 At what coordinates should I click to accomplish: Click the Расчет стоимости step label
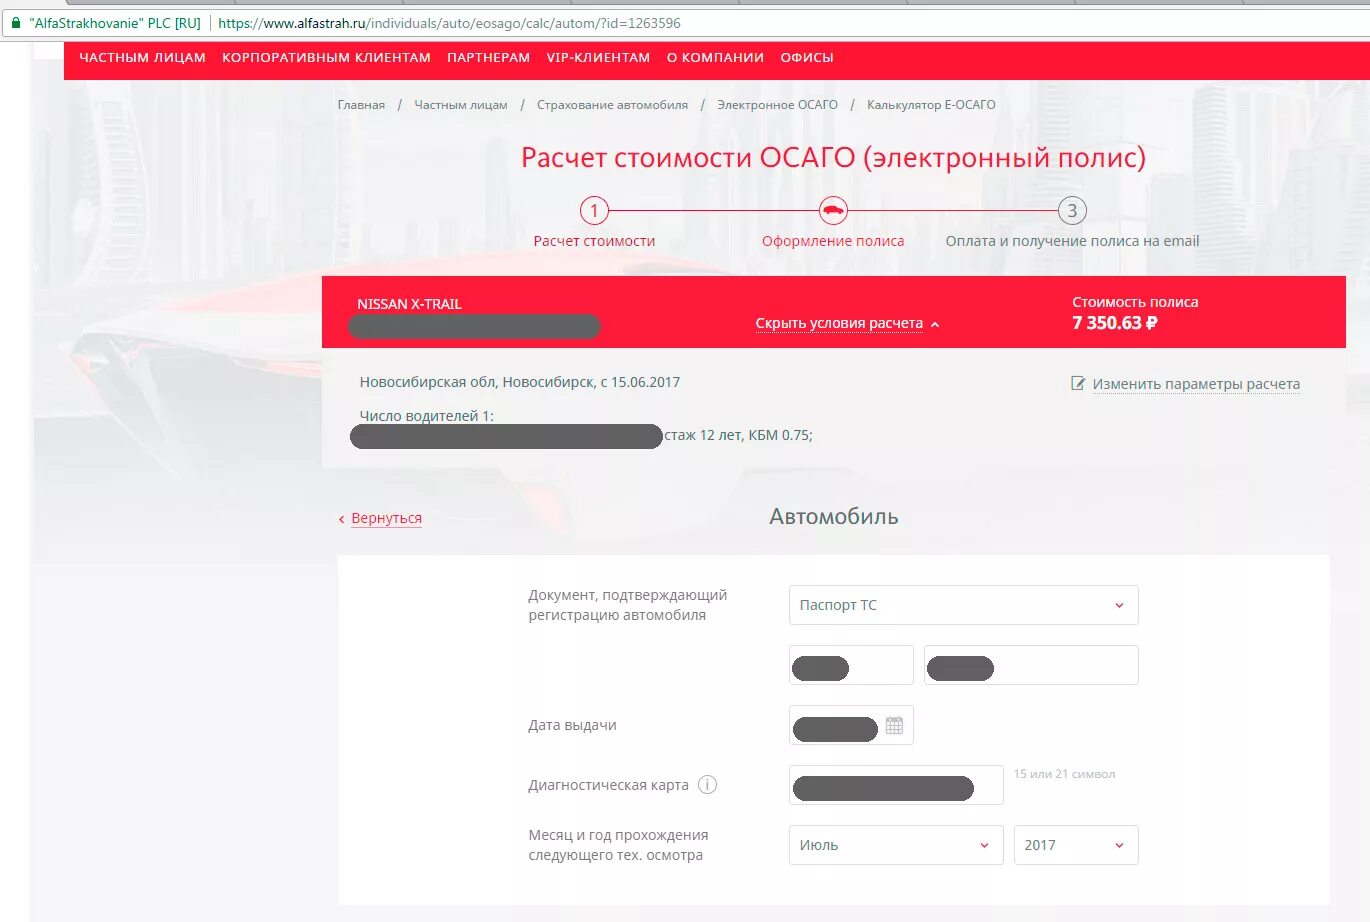pos(594,241)
